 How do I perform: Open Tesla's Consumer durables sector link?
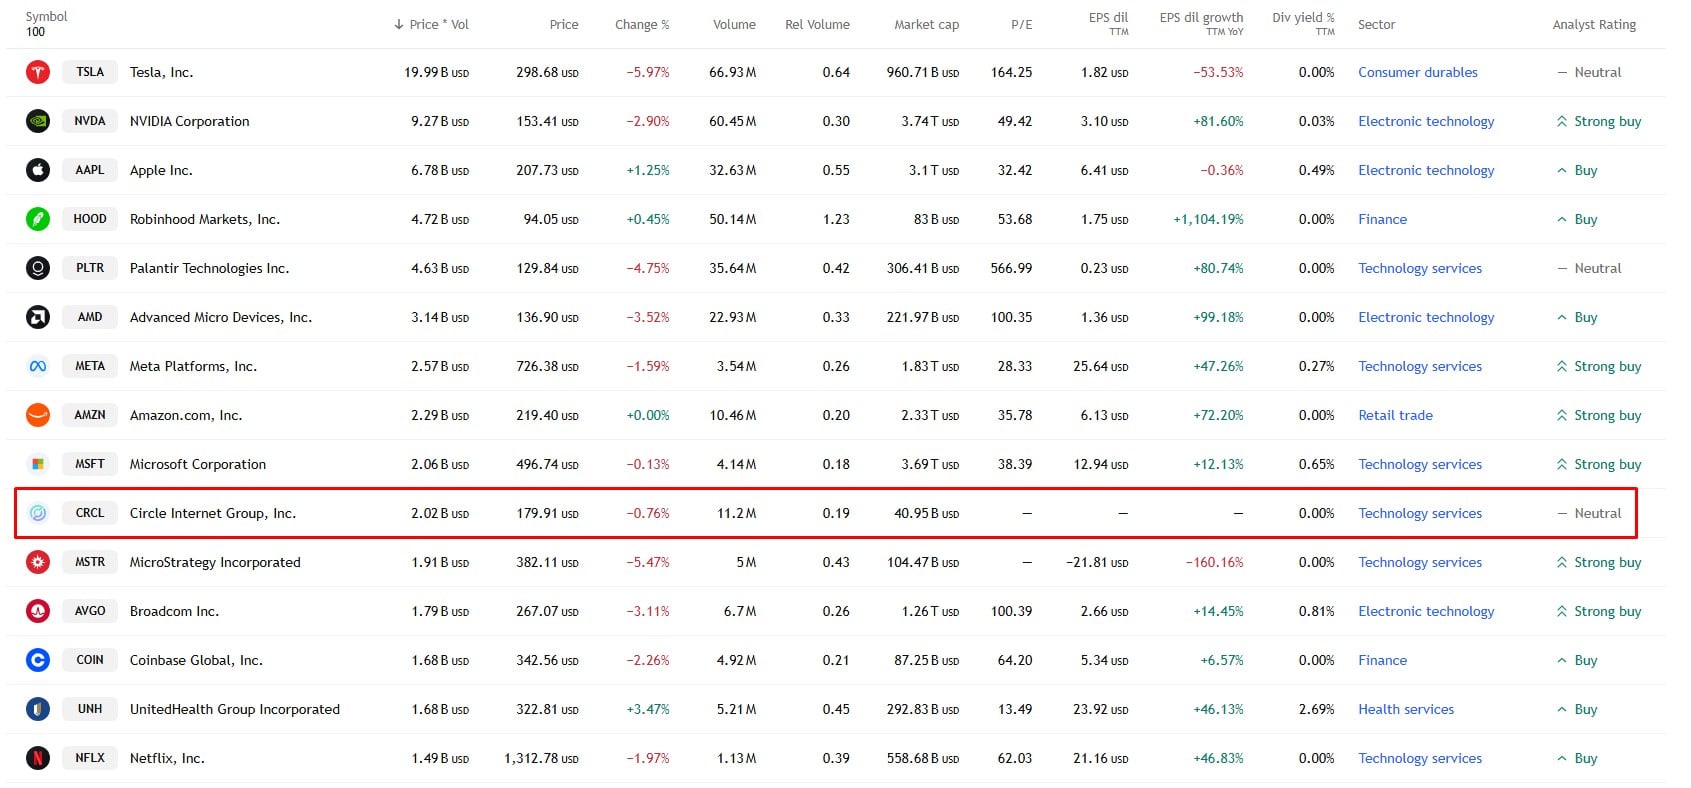1417,72
